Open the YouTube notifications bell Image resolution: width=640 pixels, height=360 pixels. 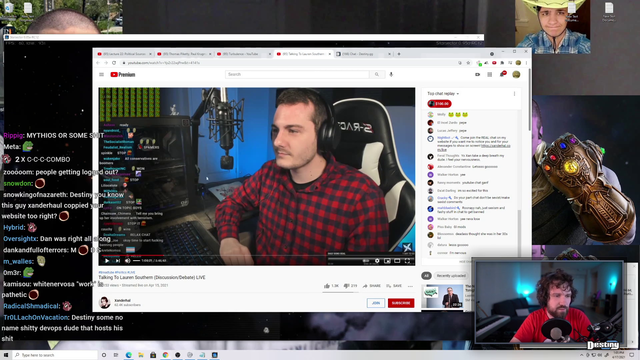coord(502,74)
